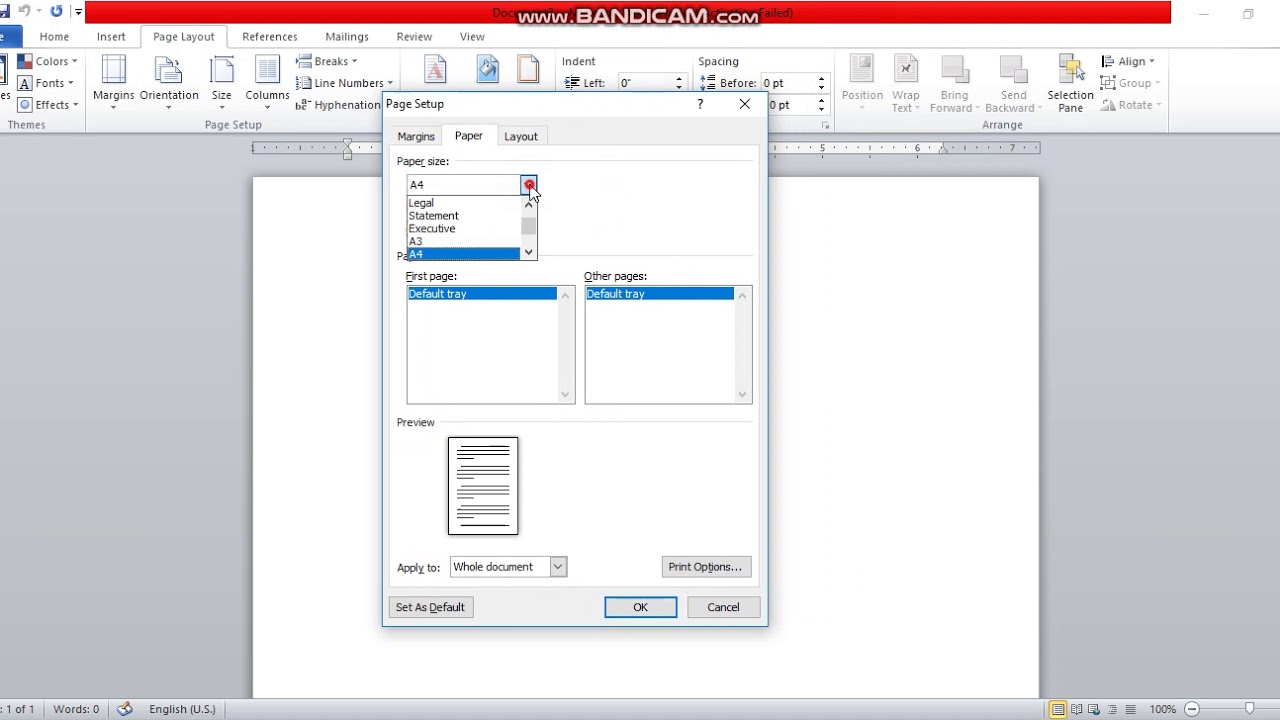The image size is (1280, 720).
Task: Select Default tray under First page
Action: click(x=482, y=294)
